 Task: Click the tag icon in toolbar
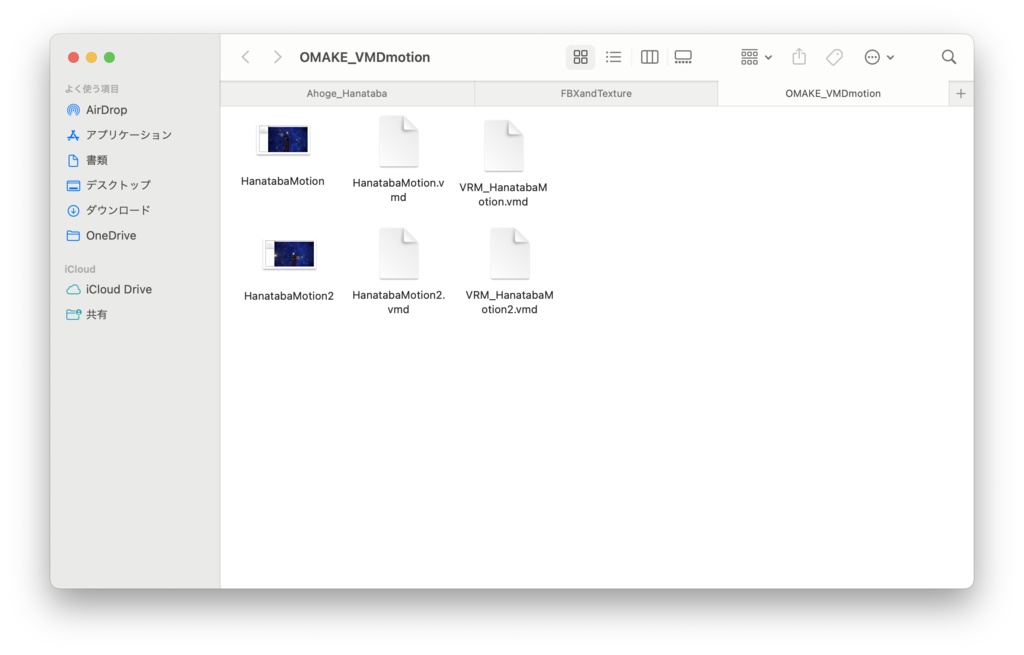pos(834,57)
